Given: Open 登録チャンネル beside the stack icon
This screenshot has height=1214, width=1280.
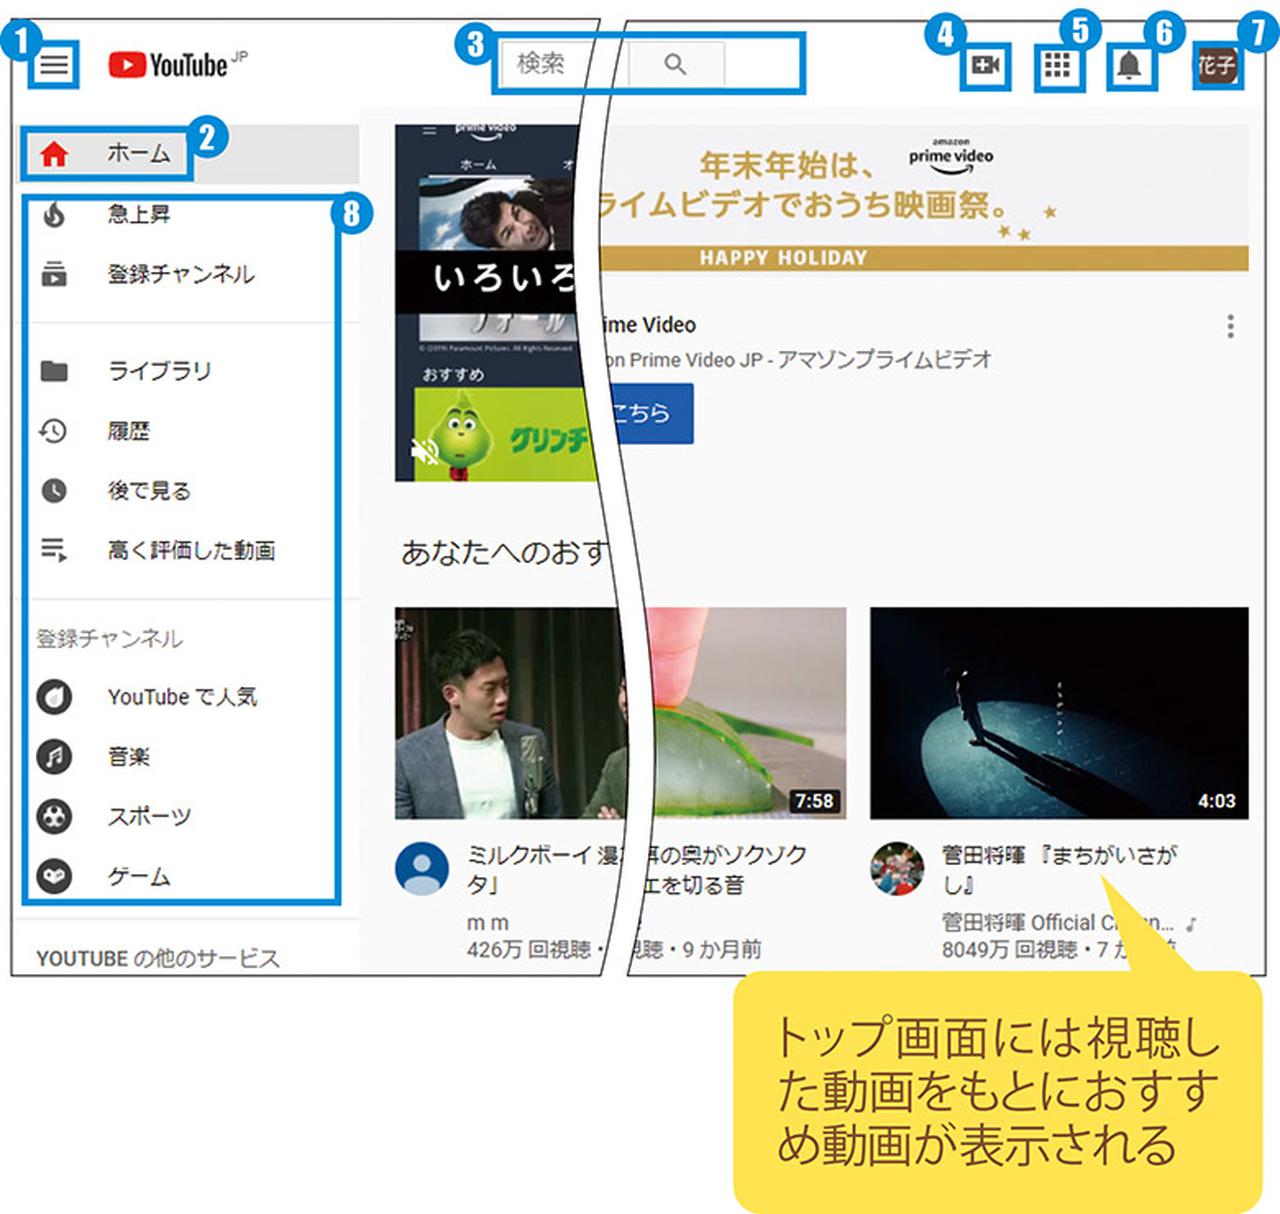Looking at the screenshot, I should point(181,273).
